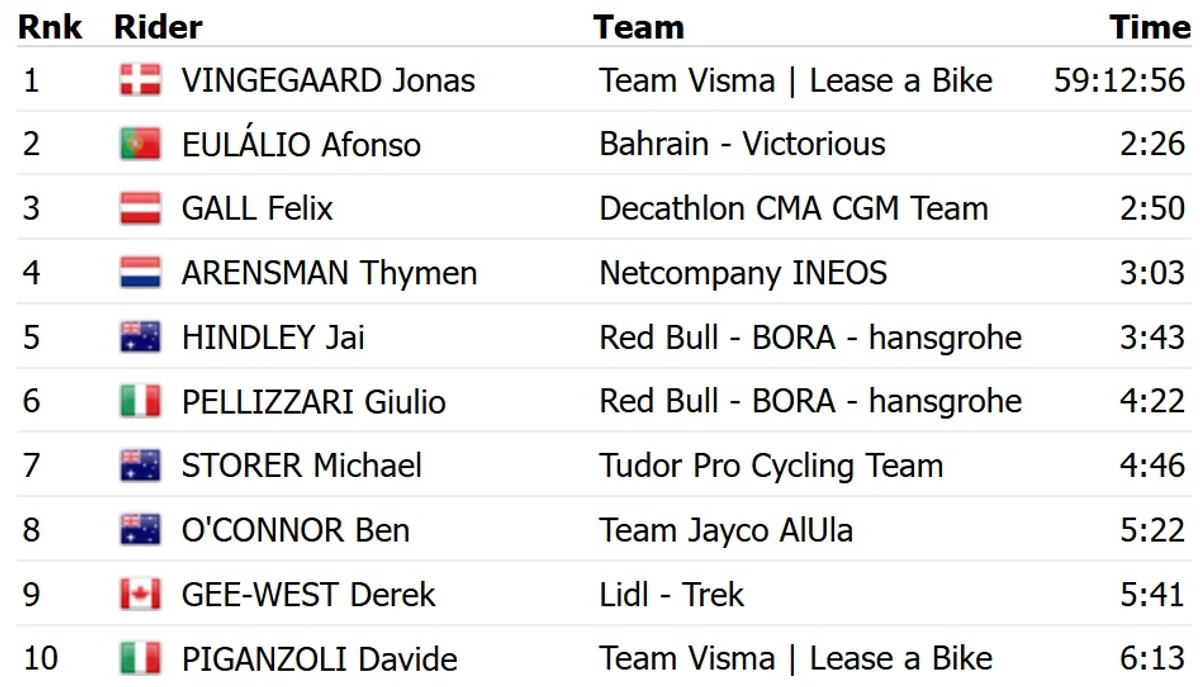
Task: Click the Australian flag beside Hindley
Action: click(x=140, y=337)
